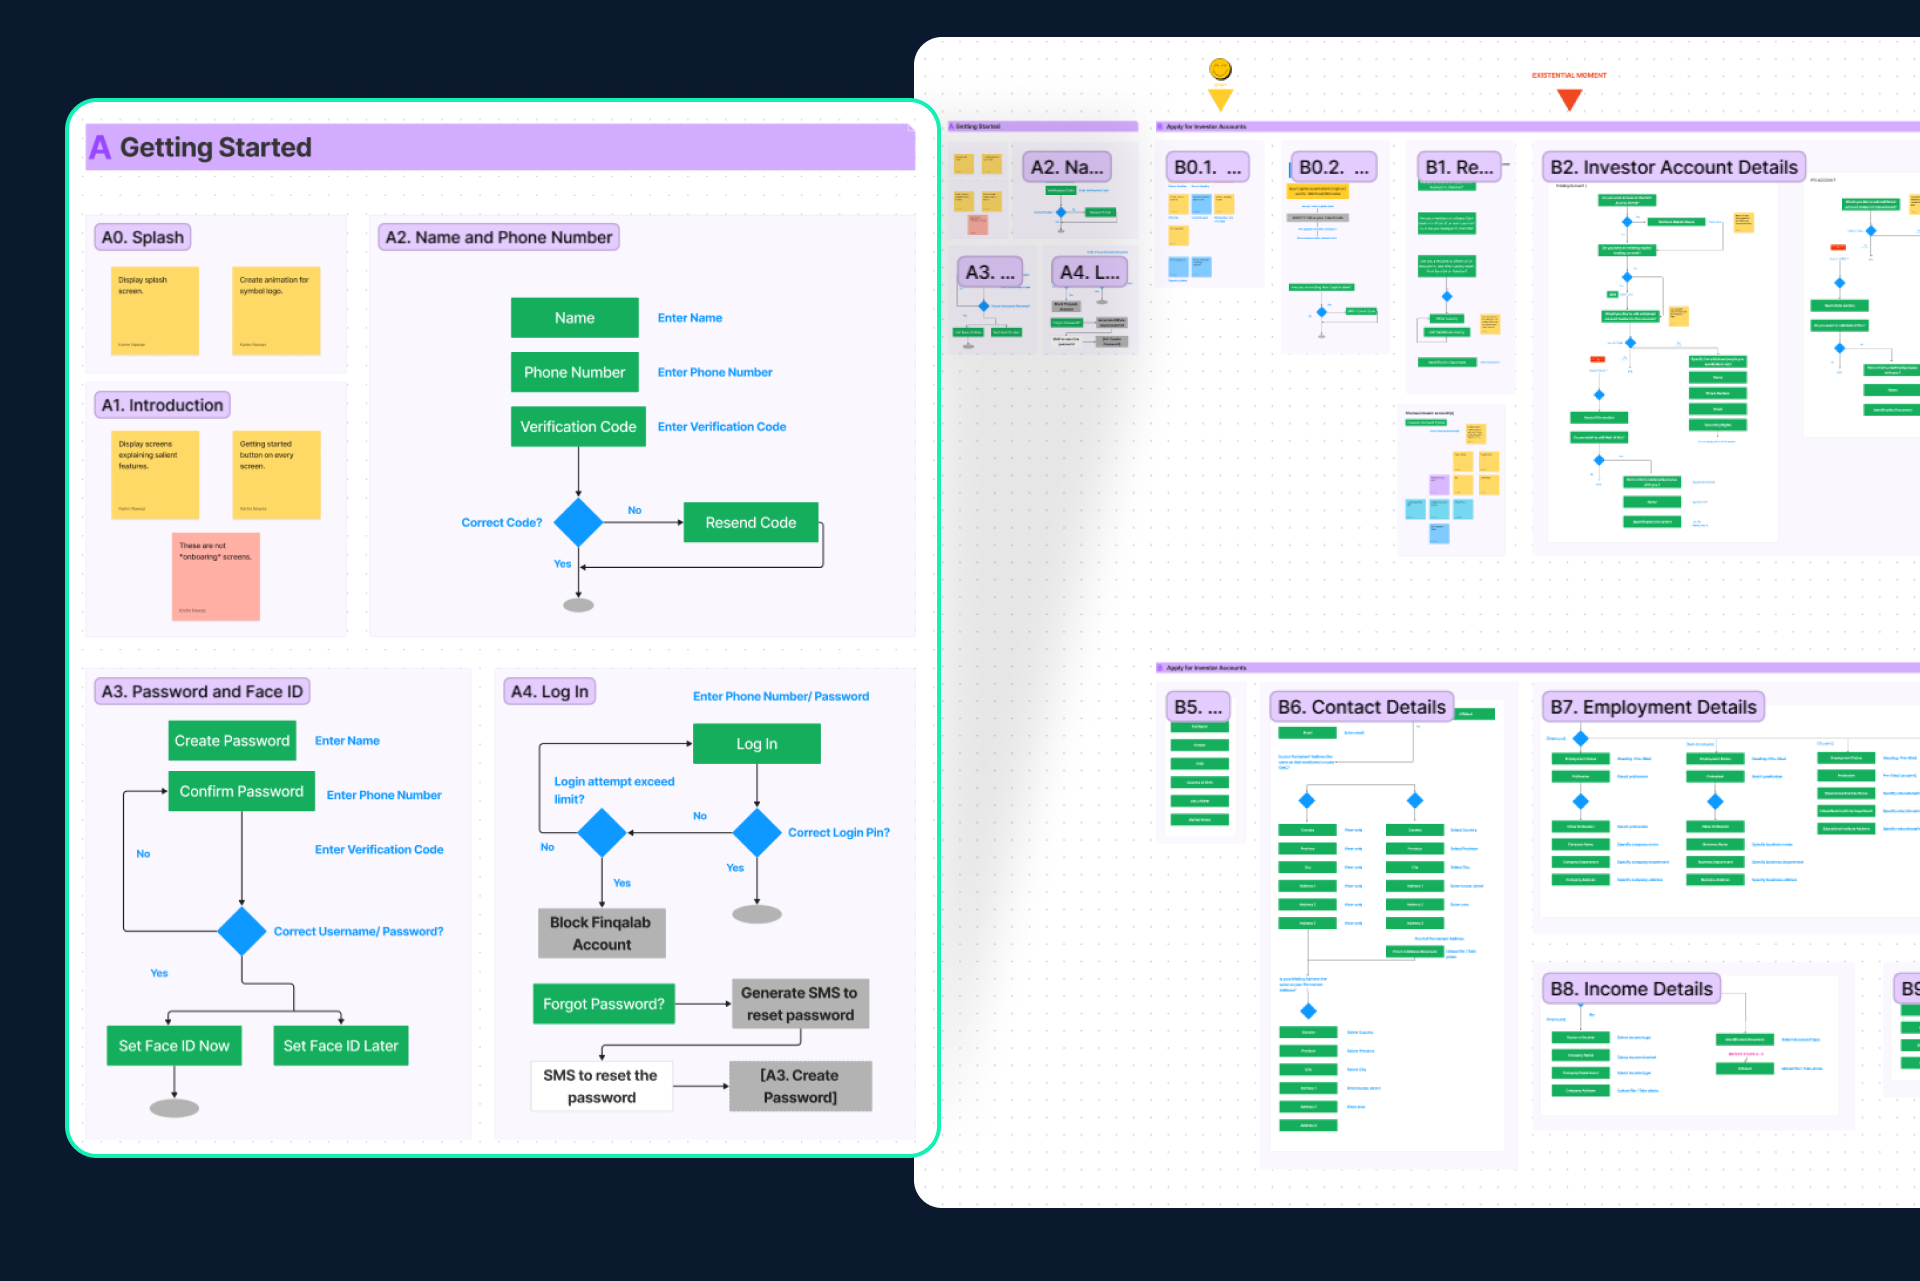Click the Set Face ID Later node
The width and height of the screenshot is (1920, 1281).
pyautogui.click(x=340, y=1046)
